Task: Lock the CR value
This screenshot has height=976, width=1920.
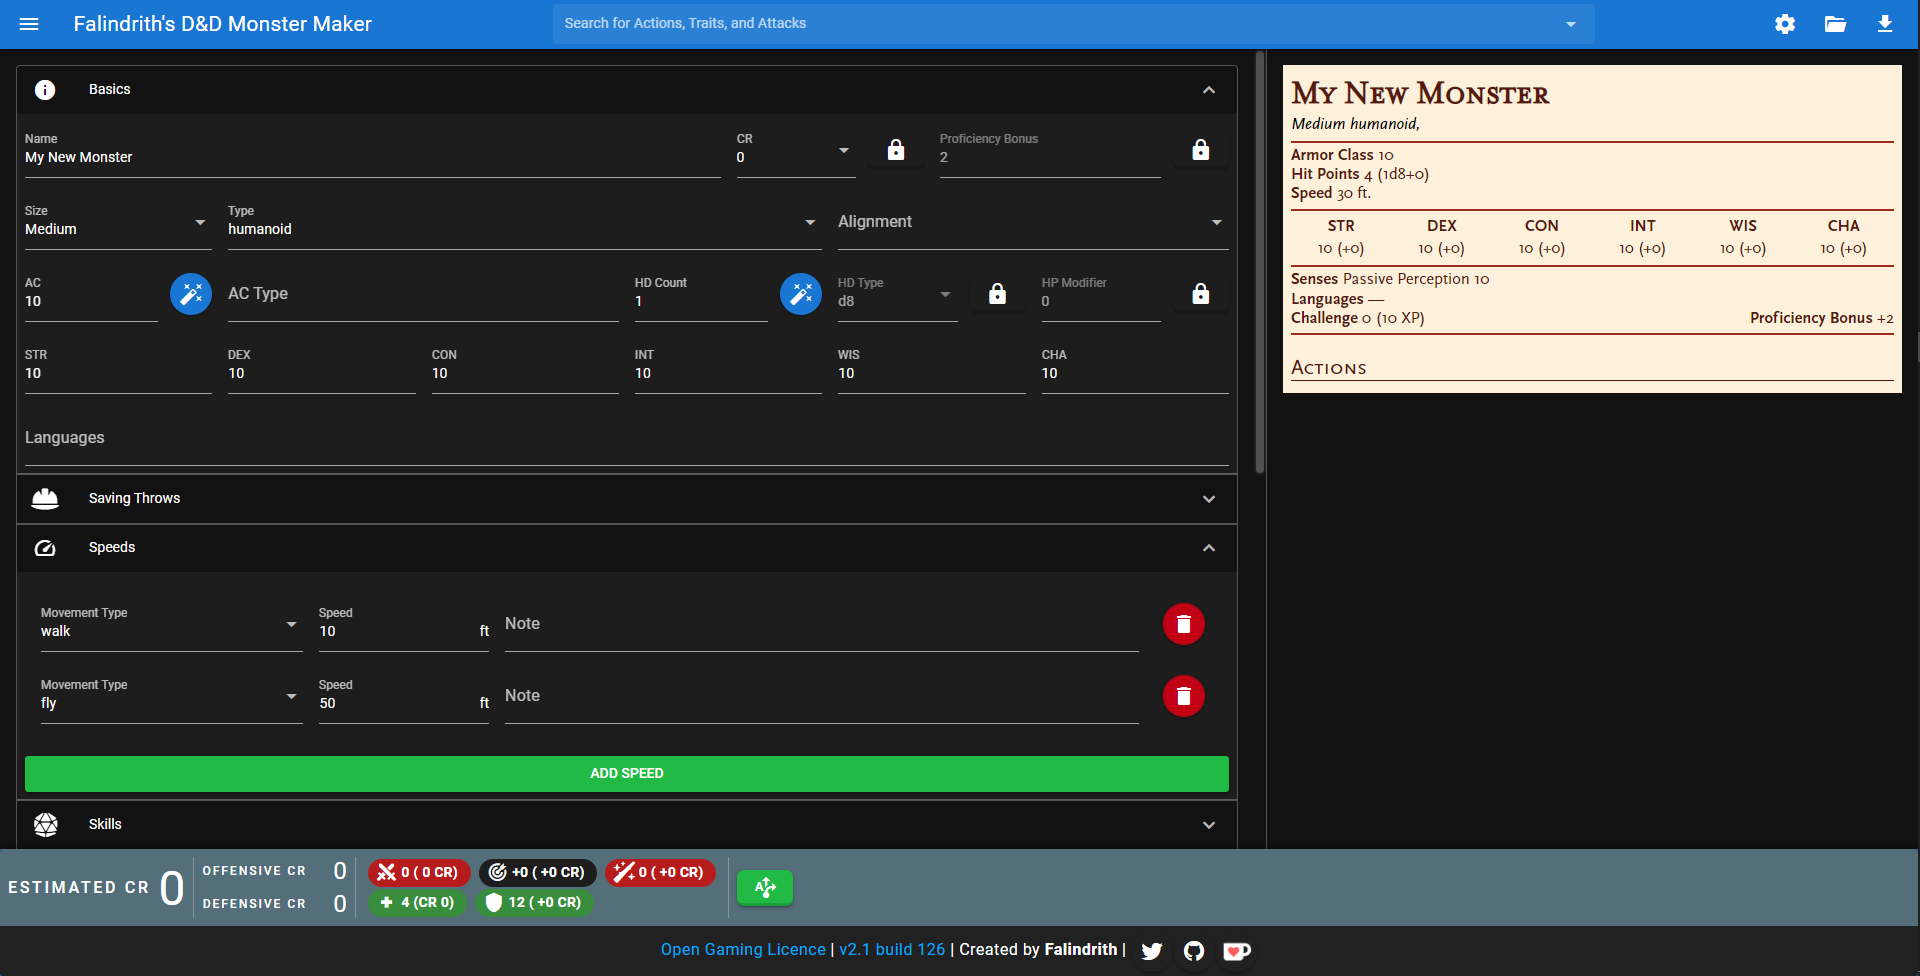Action: coord(896,149)
